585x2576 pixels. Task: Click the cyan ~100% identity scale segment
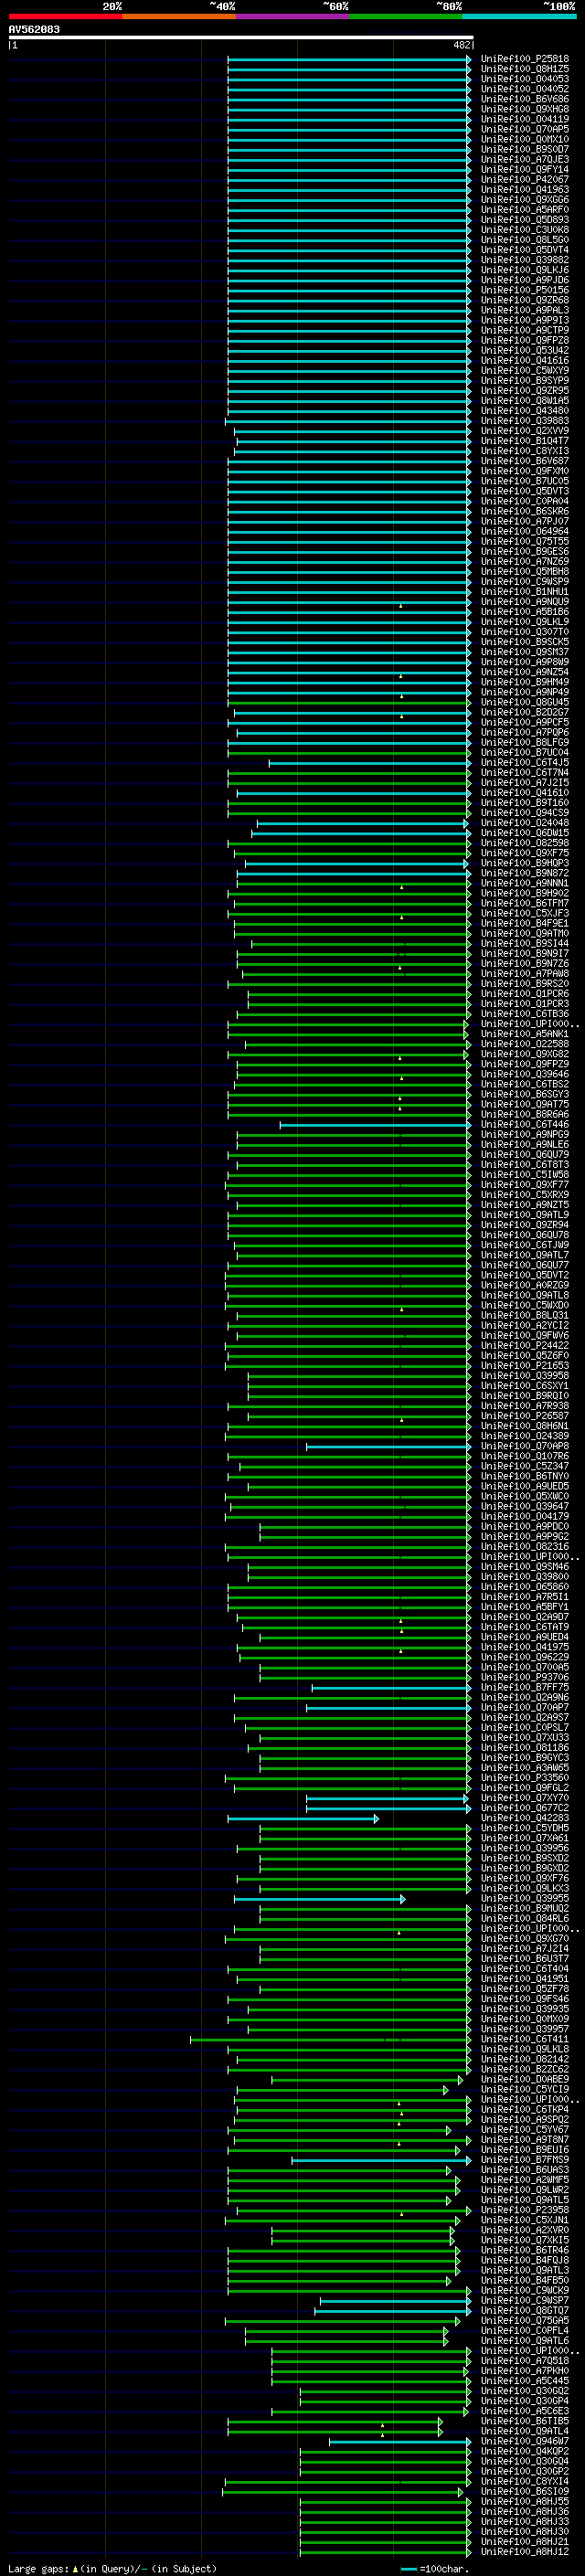click(x=519, y=16)
